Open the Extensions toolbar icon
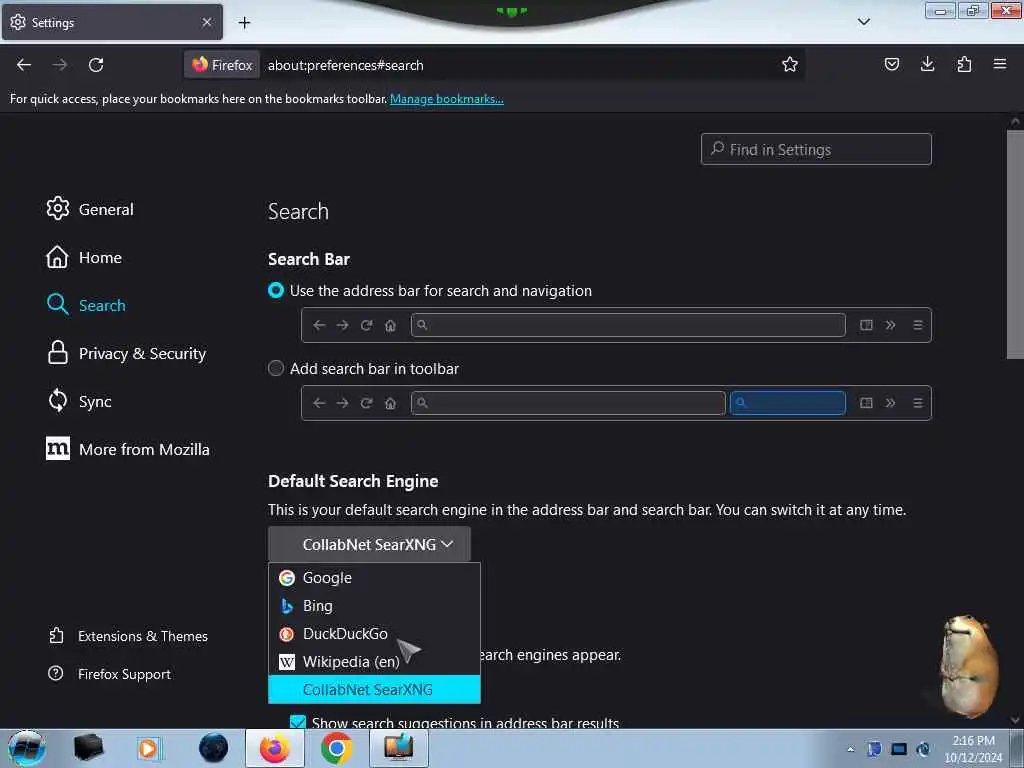This screenshot has width=1024, height=768. click(964, 64)
